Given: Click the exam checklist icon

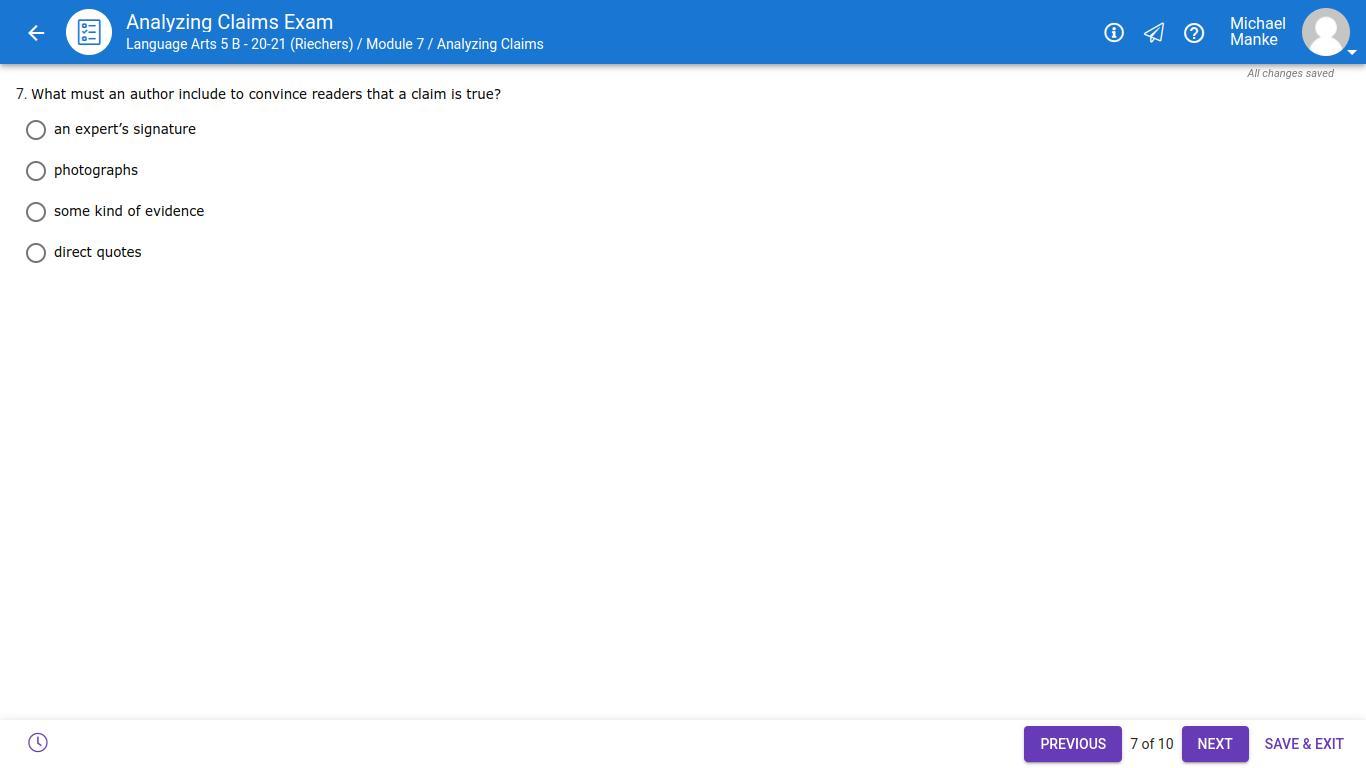Looking at the screenshot, I should (x=89, y=33).
